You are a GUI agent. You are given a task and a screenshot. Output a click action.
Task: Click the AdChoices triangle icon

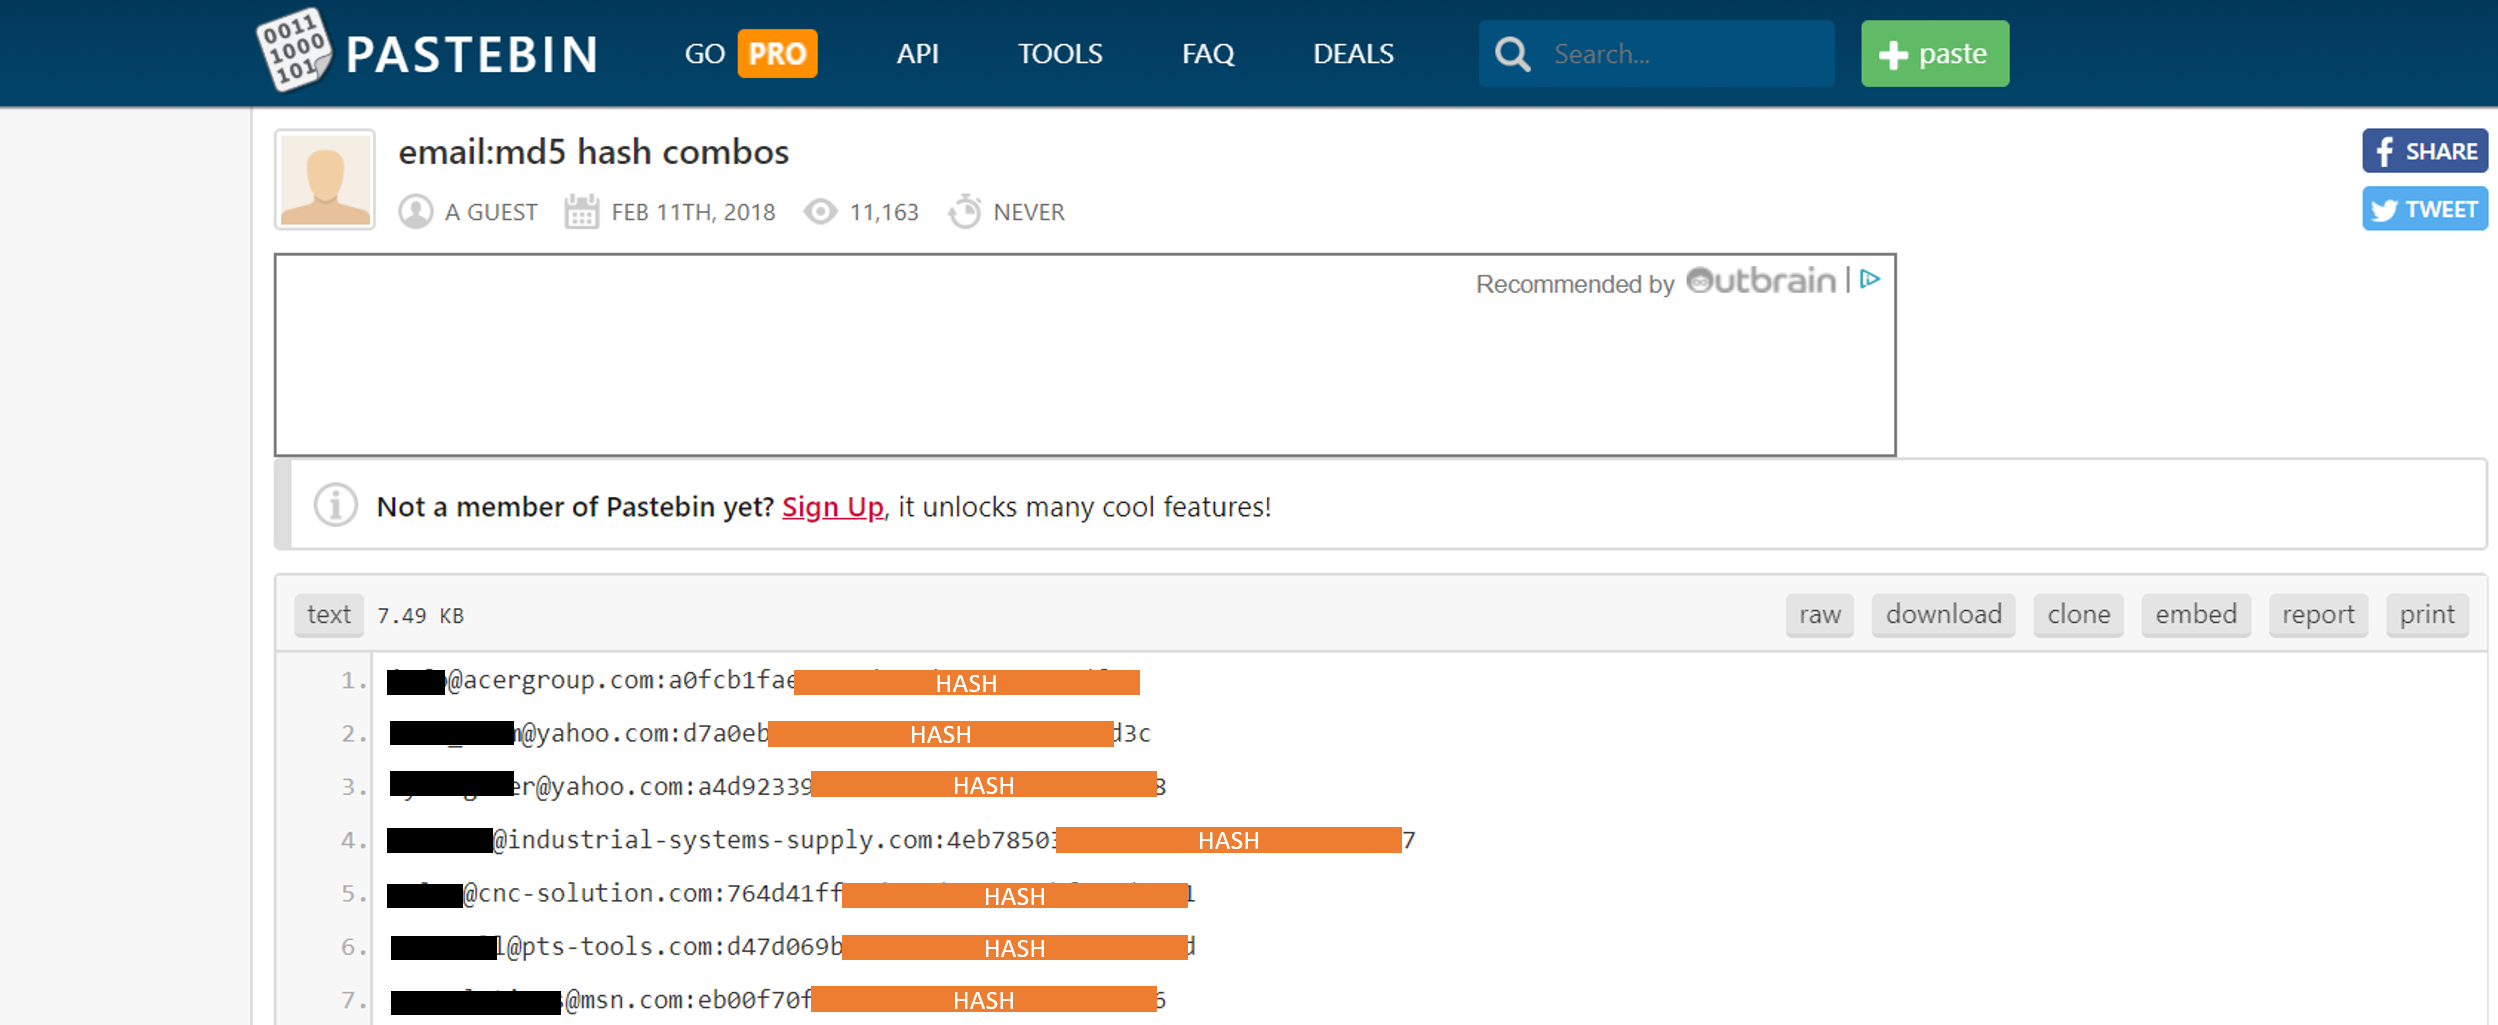pyautogui.click(x=1870, y=280)
